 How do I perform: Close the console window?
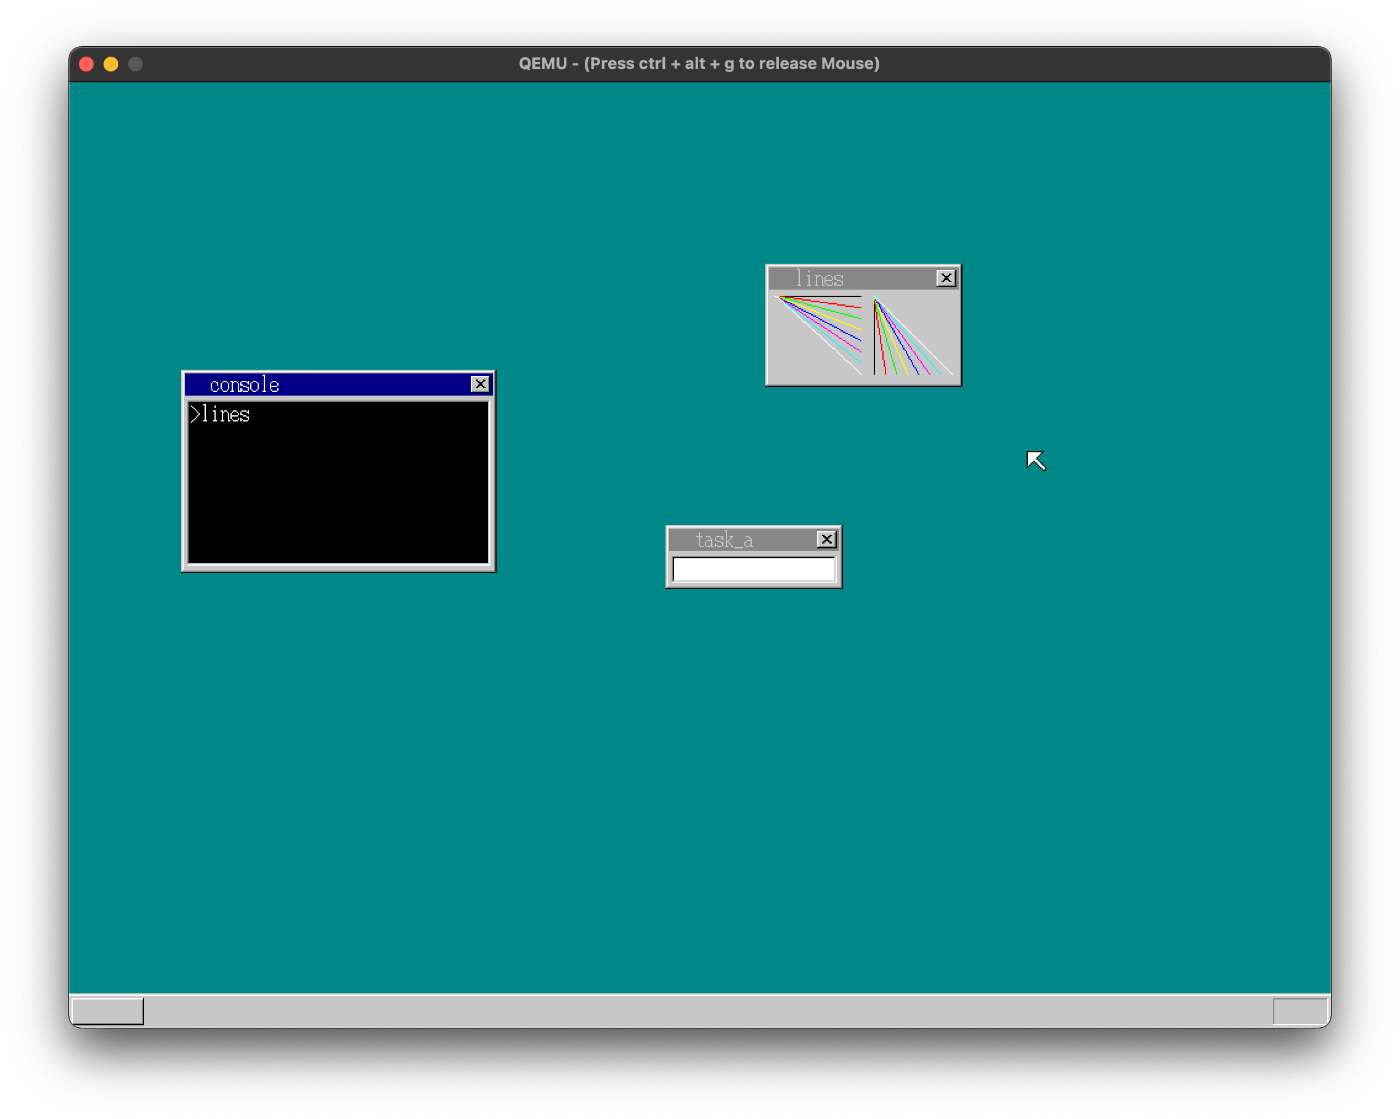tap(480, 384)
